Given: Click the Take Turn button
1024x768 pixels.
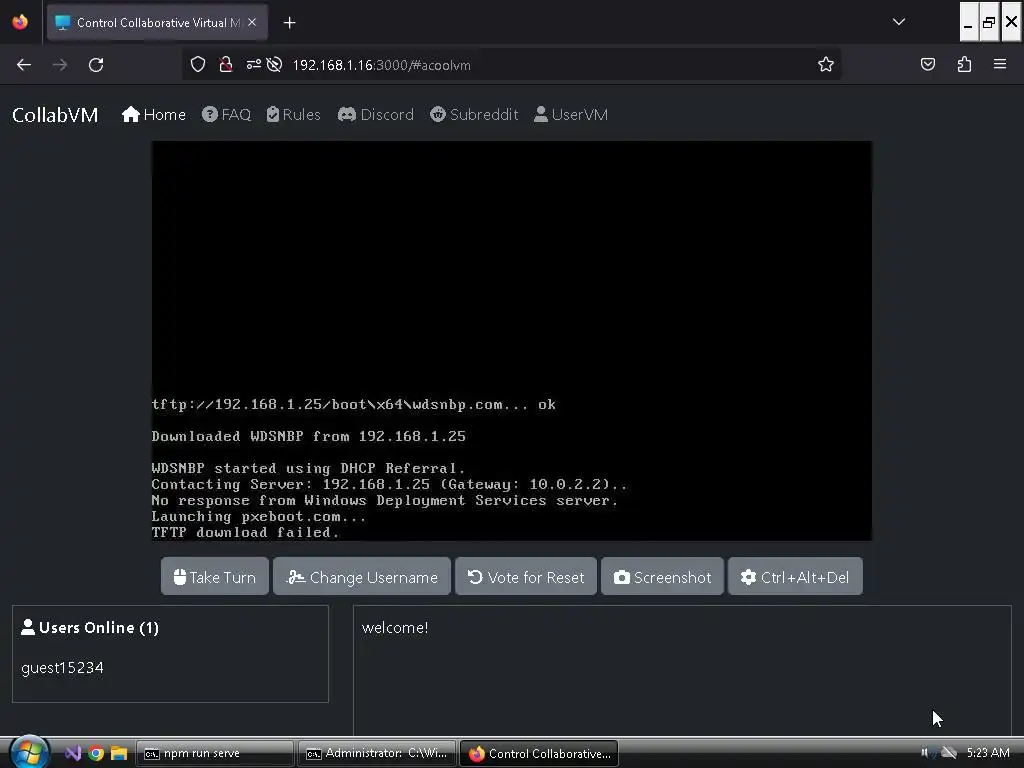Looking at the screenshot, I should click(215, 577).
